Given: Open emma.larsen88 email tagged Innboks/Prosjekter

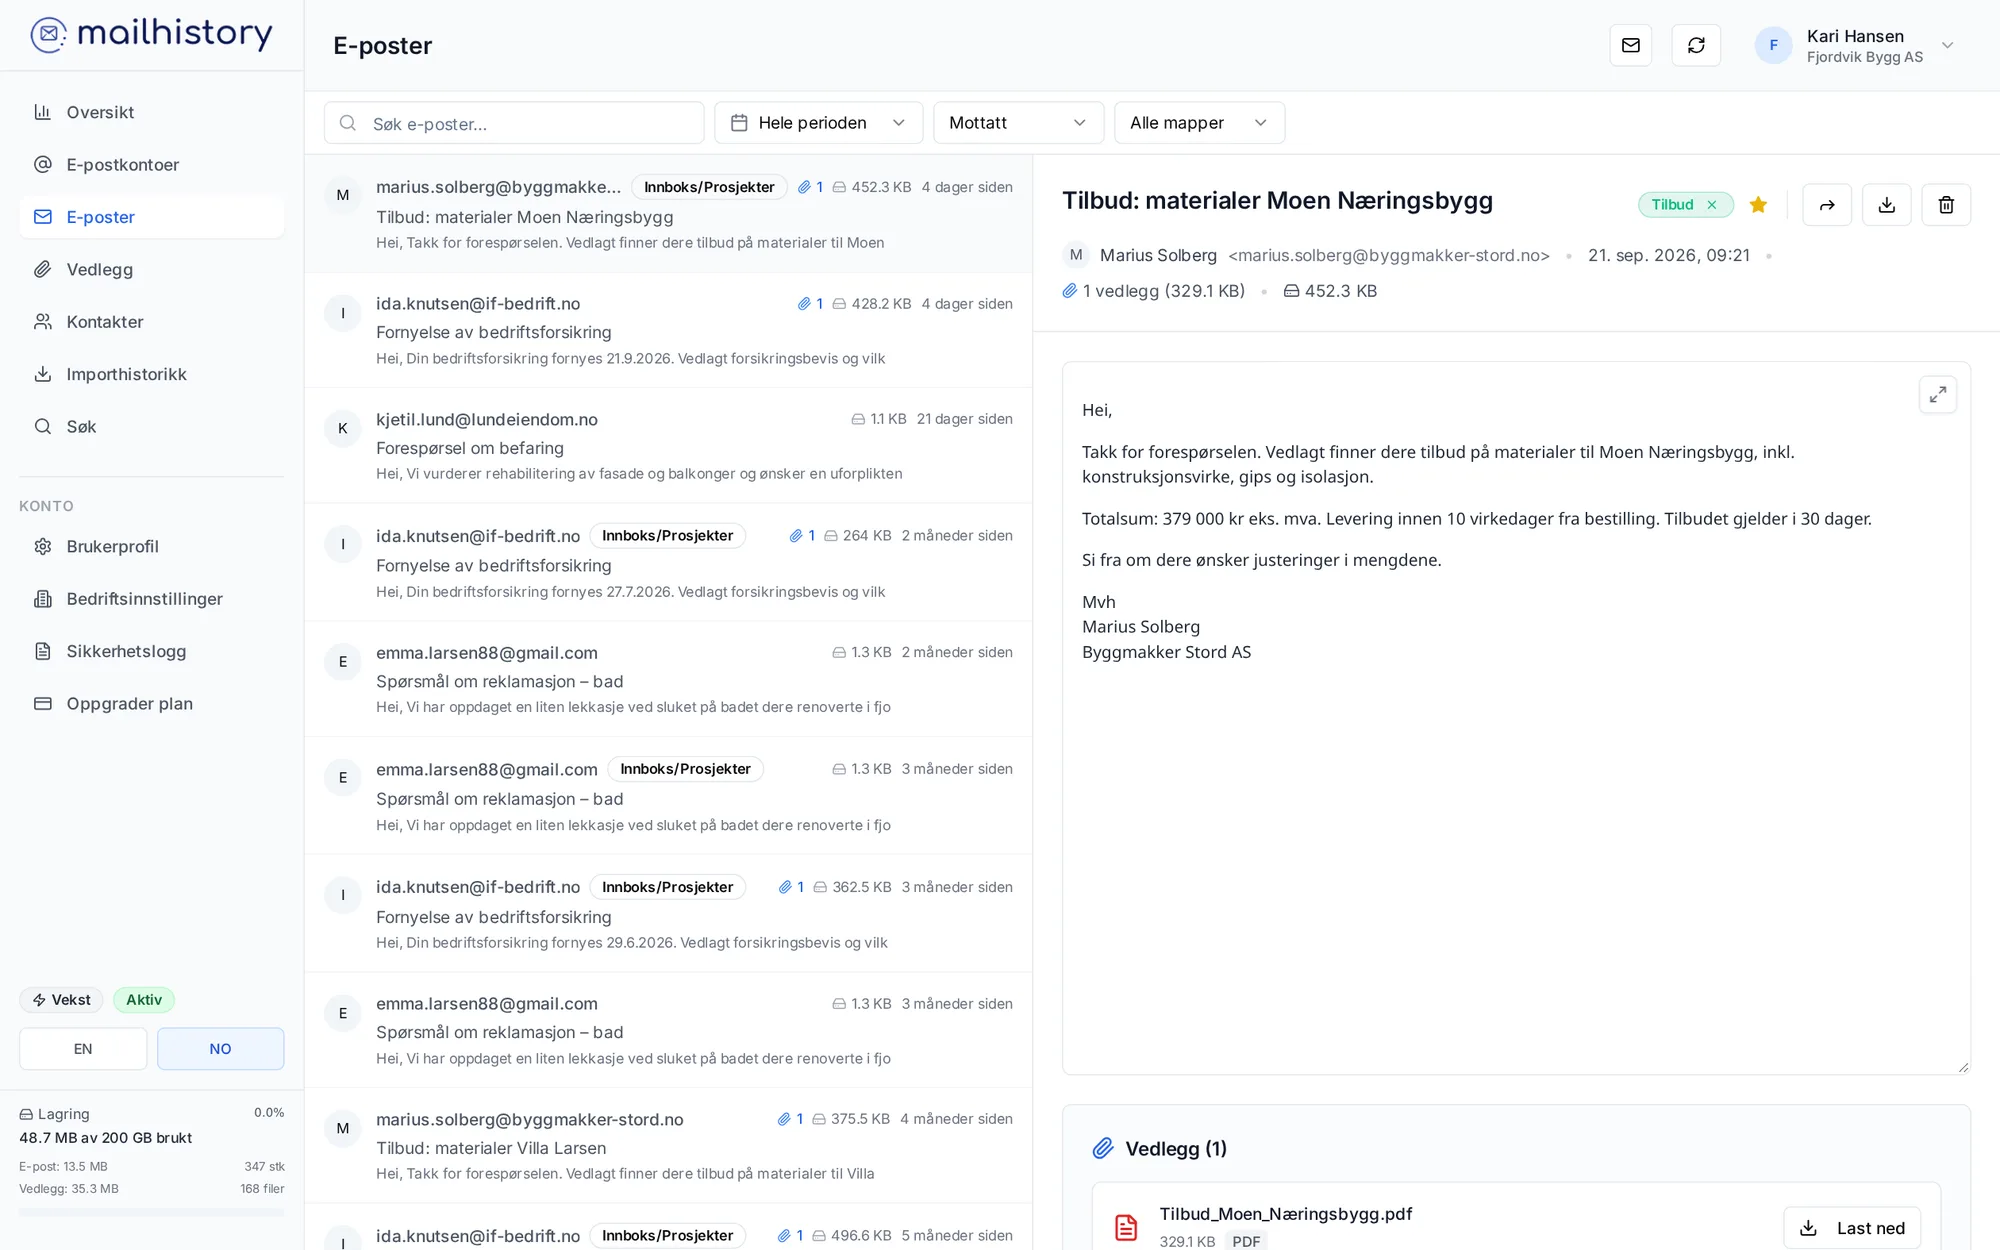Looking at the screenshot, I should (x=668, y=796).
